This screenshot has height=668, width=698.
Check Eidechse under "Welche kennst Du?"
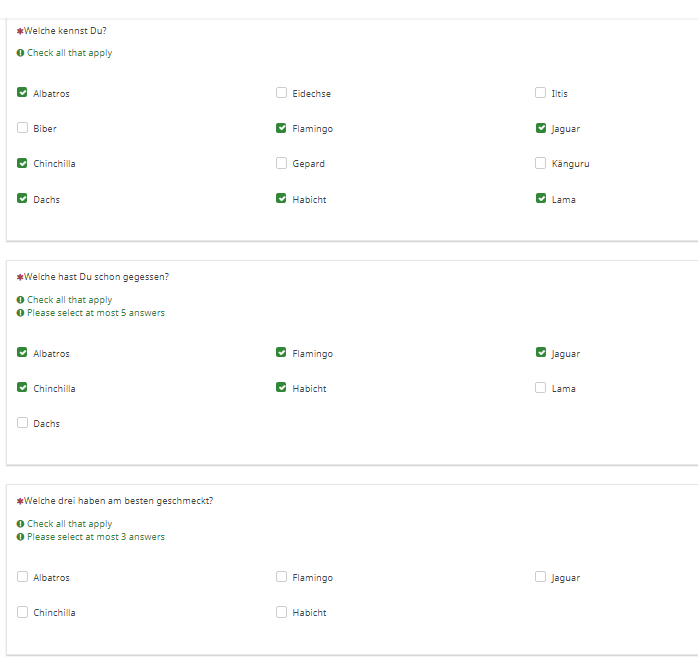pos(282,93)
